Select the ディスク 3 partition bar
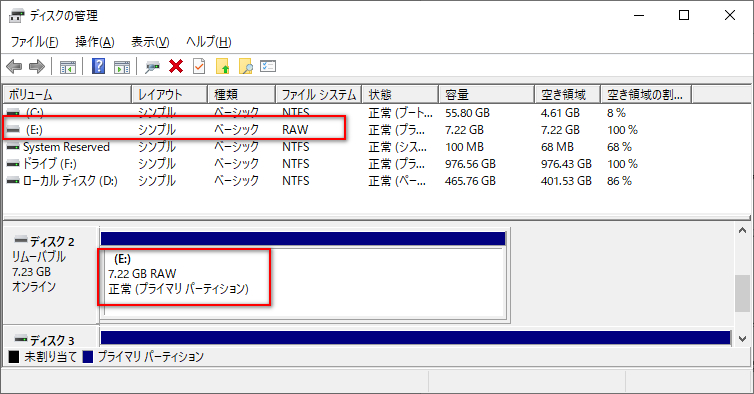This screenshot has height=394, width=754. (x=415, y=338)
